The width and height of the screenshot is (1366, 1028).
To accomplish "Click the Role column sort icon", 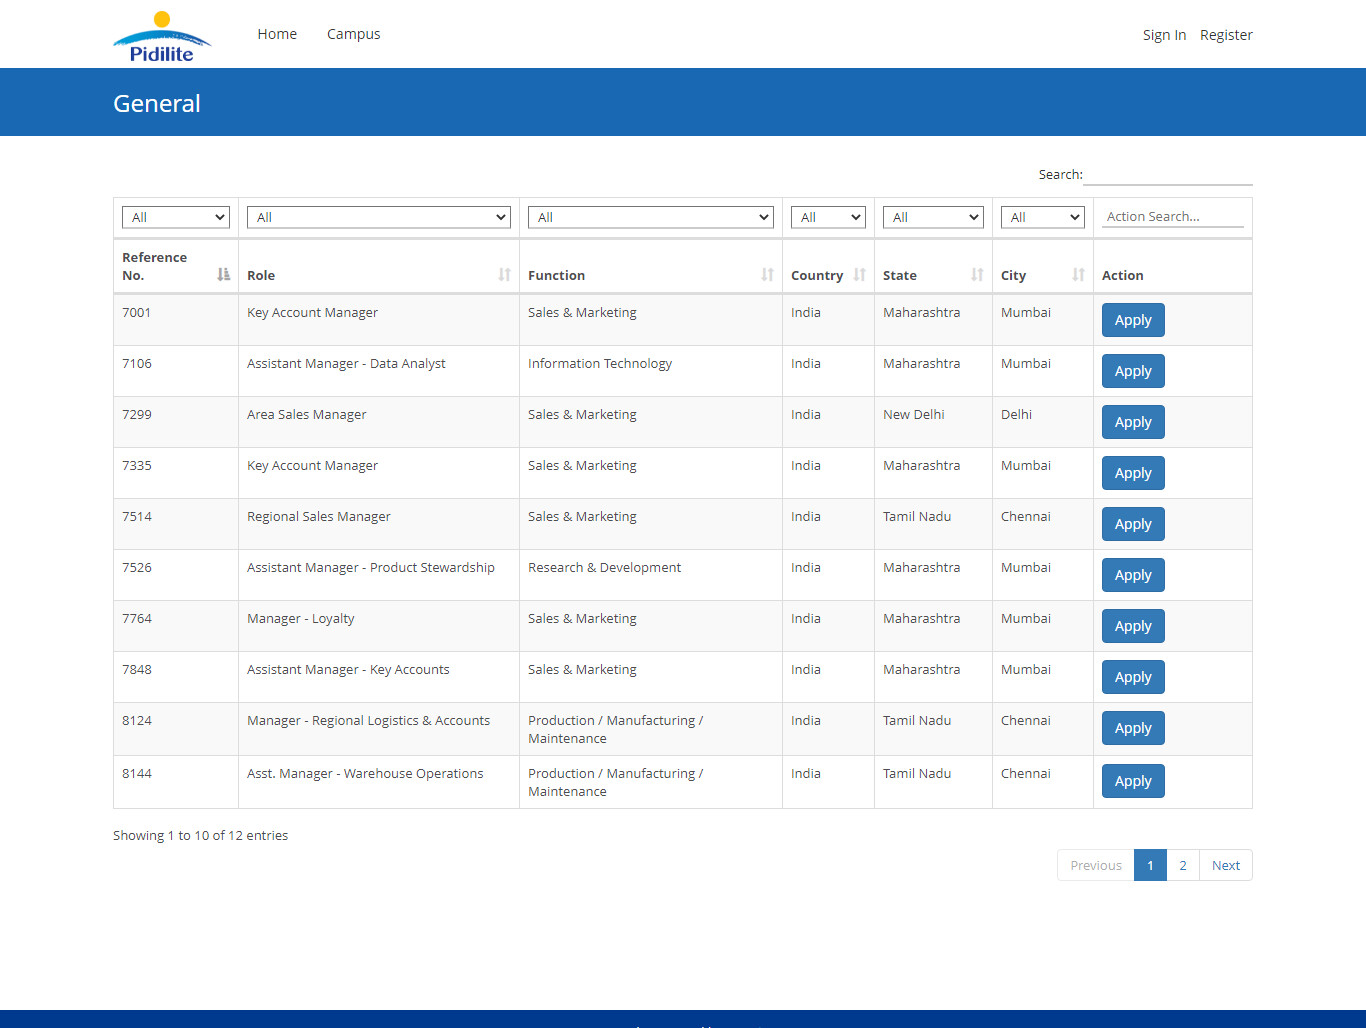I will 504,274.
